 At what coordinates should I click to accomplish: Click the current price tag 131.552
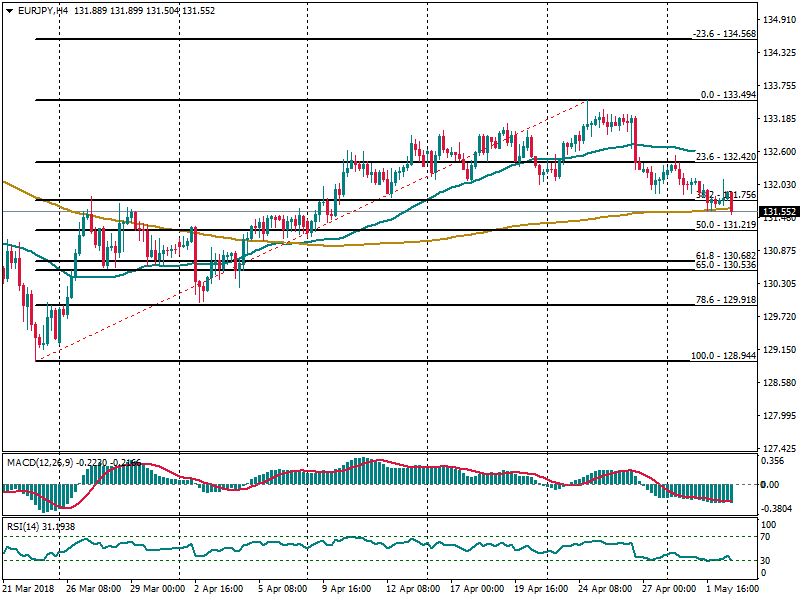click(x=778, y=212)
